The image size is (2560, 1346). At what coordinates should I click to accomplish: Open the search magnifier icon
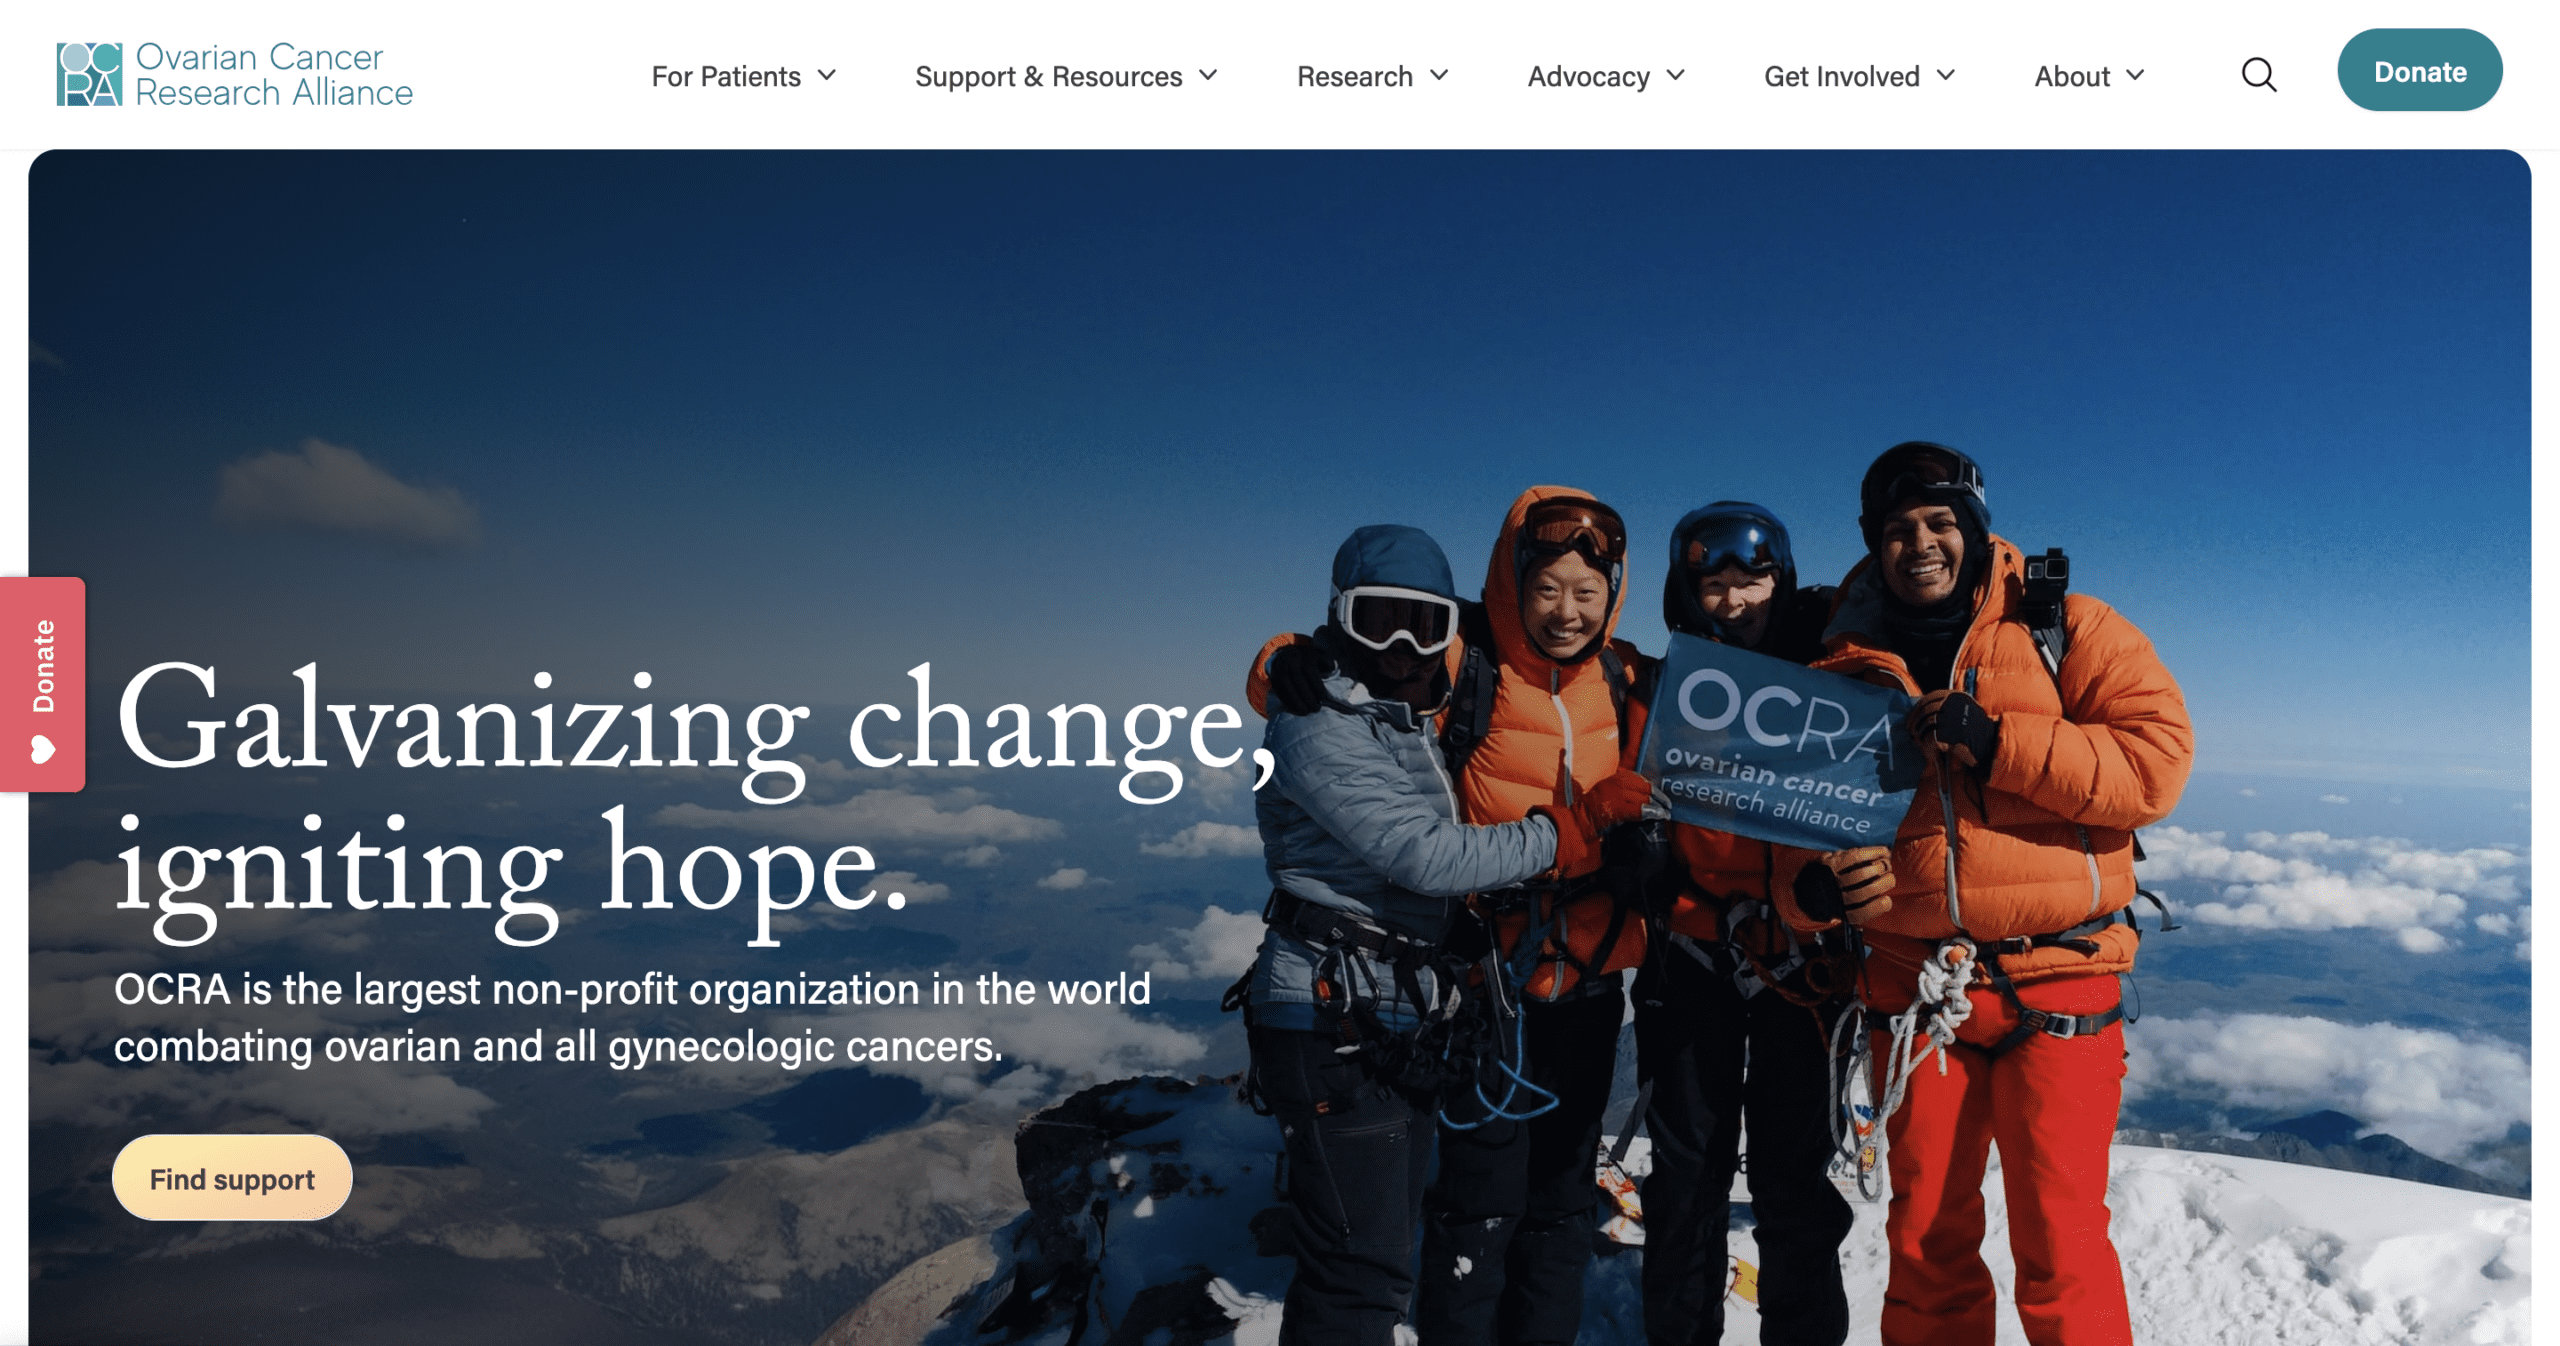coord(2258,75)
